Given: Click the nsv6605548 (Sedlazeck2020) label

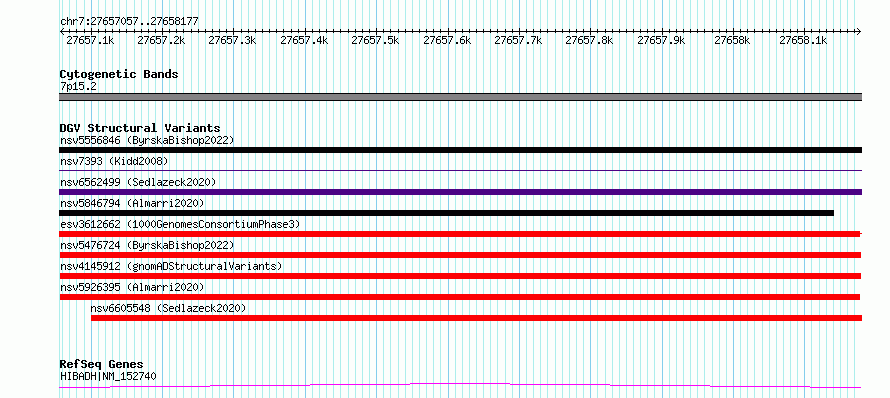Looking at the screenshot, I should (x=169, y=308).
